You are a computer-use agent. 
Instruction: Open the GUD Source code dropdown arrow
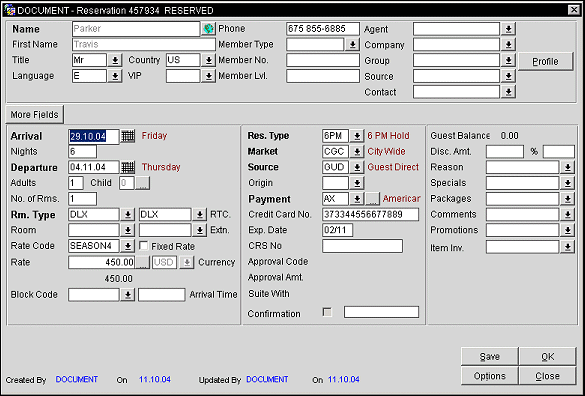point(357,167)
